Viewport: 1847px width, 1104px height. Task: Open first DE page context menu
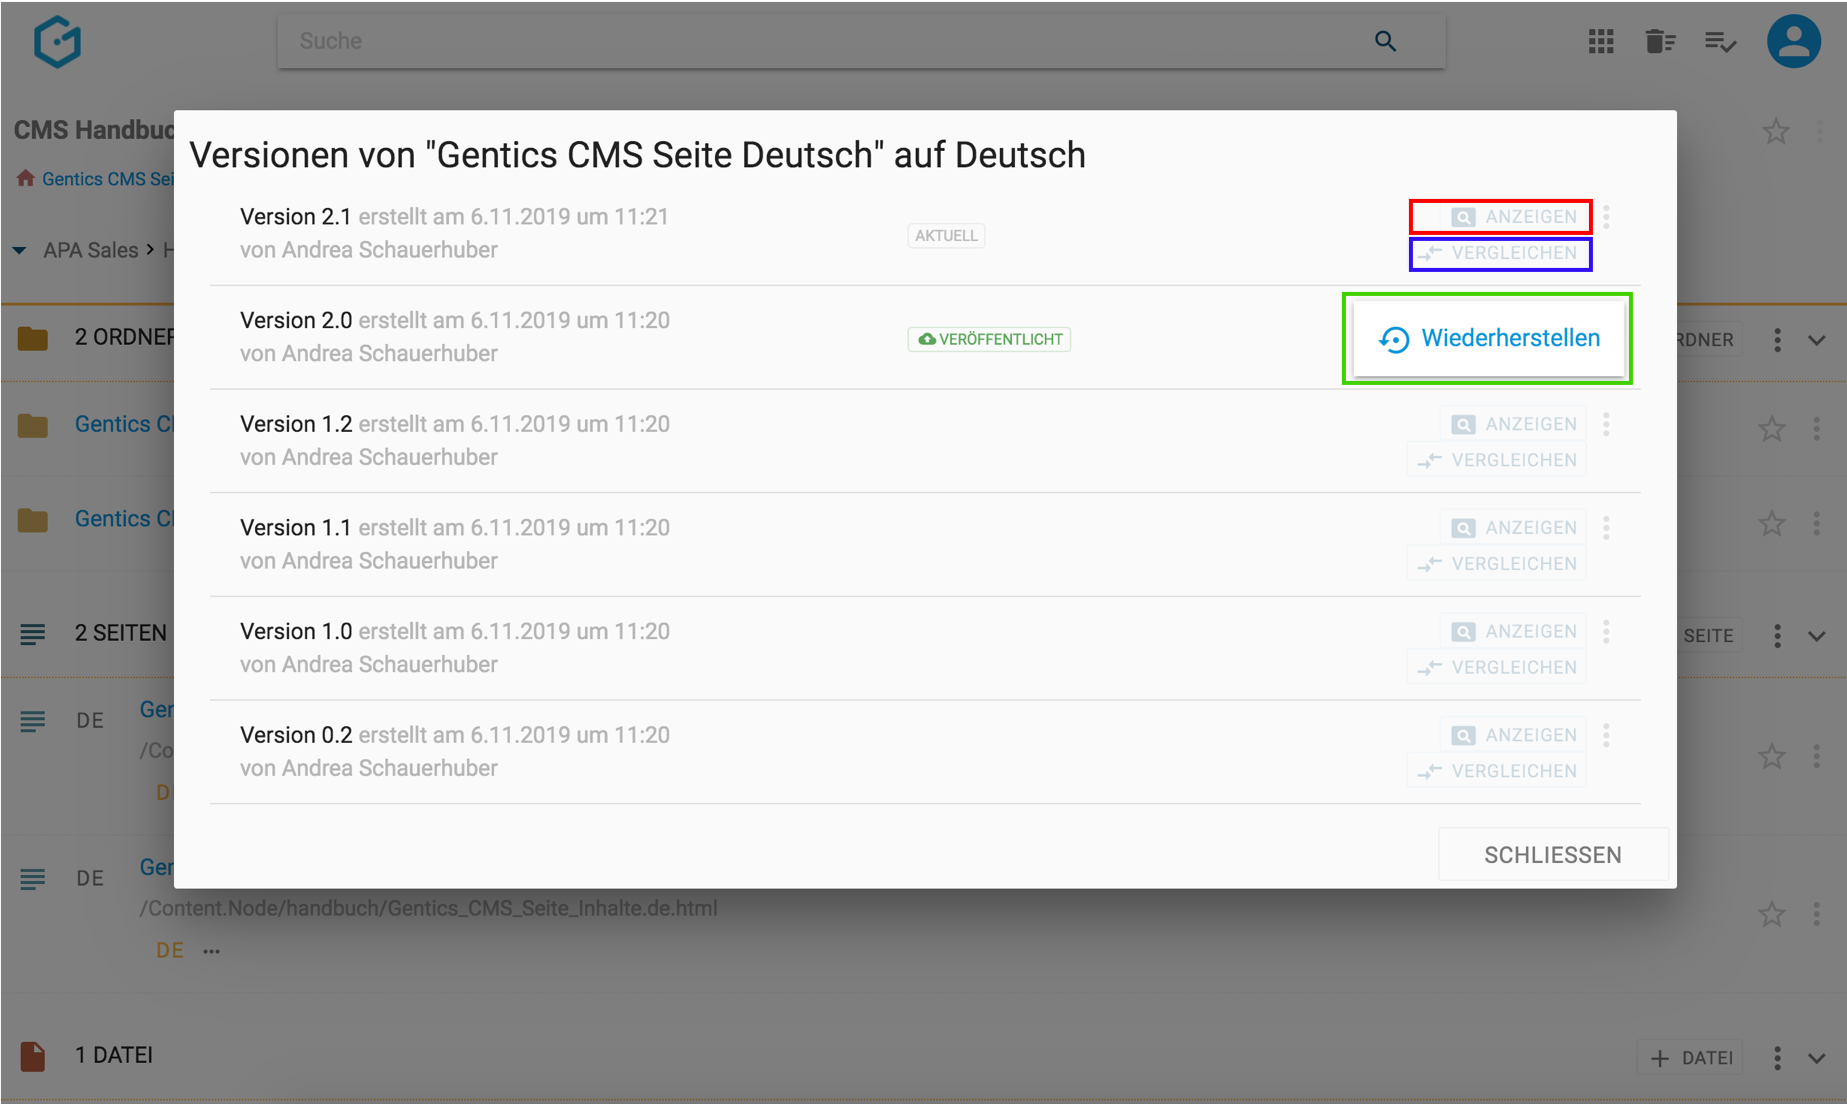point(1817,756)
